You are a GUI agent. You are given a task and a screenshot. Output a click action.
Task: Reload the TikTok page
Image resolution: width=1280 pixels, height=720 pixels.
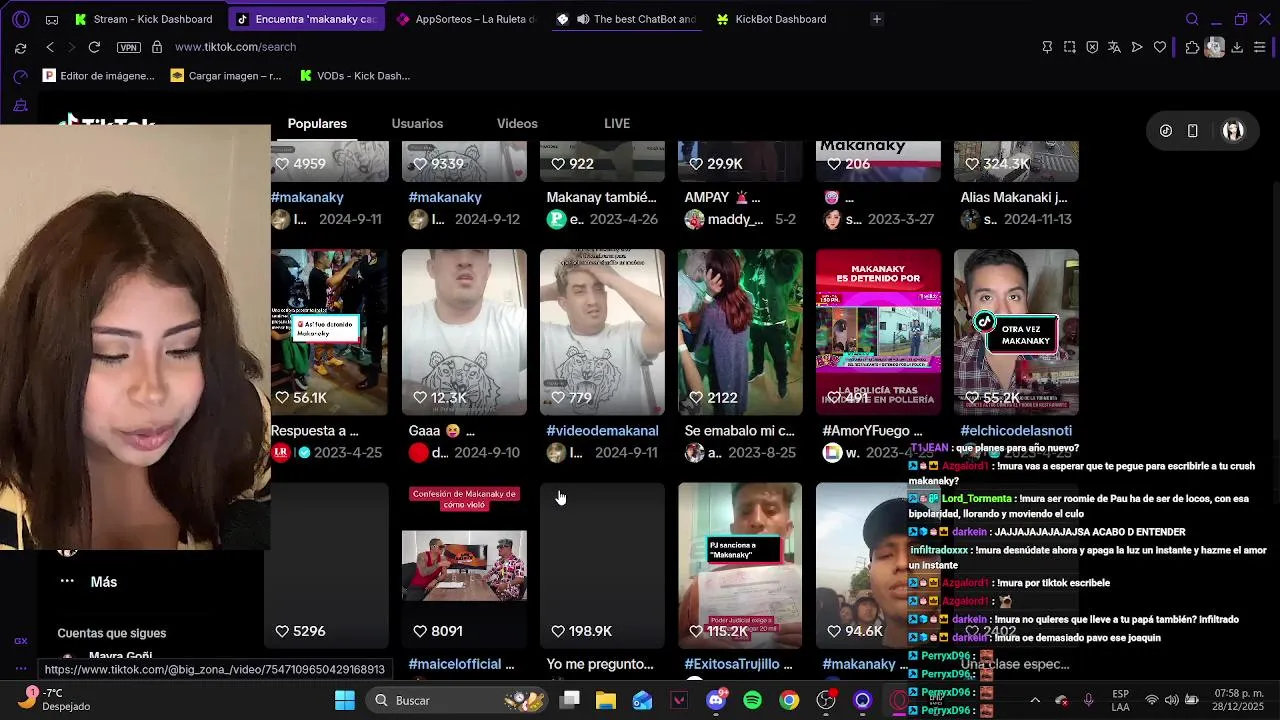94,47
